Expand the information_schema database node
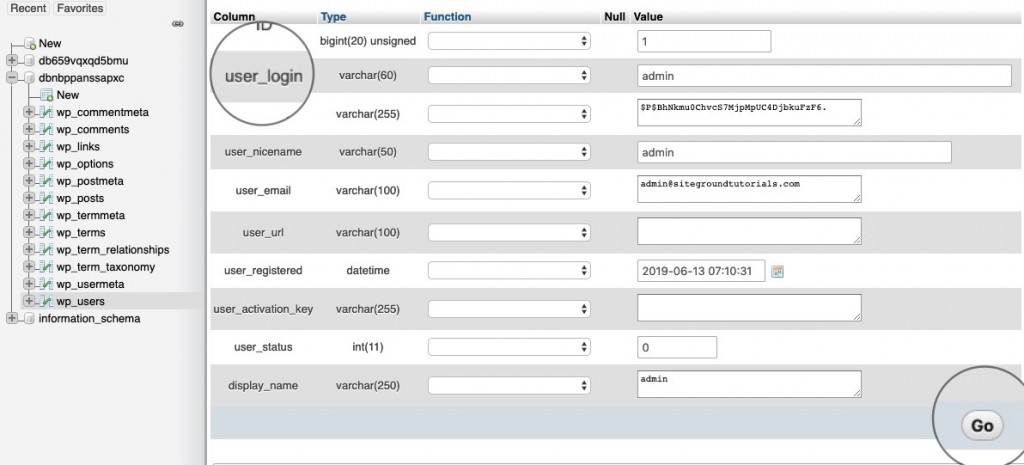This screenshot has height=465, width=1024. pos(12,319)
